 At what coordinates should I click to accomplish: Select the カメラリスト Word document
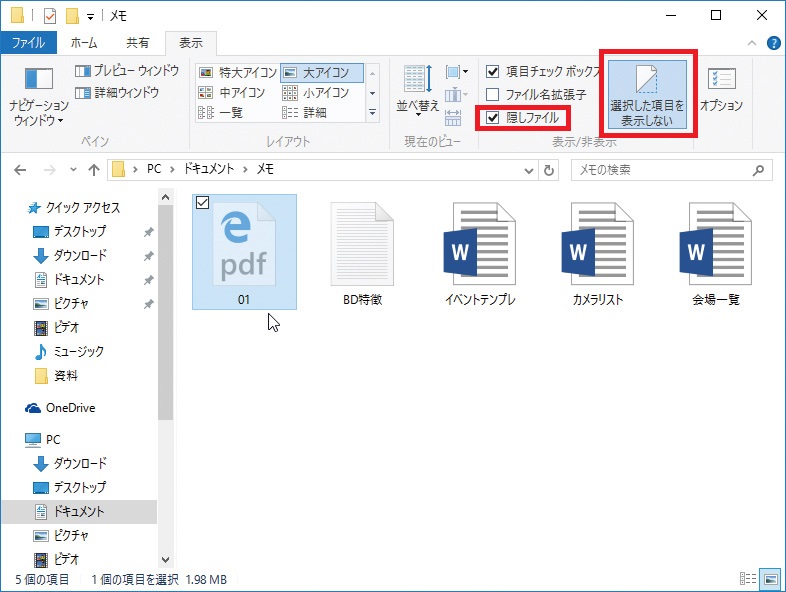(598, 252)
